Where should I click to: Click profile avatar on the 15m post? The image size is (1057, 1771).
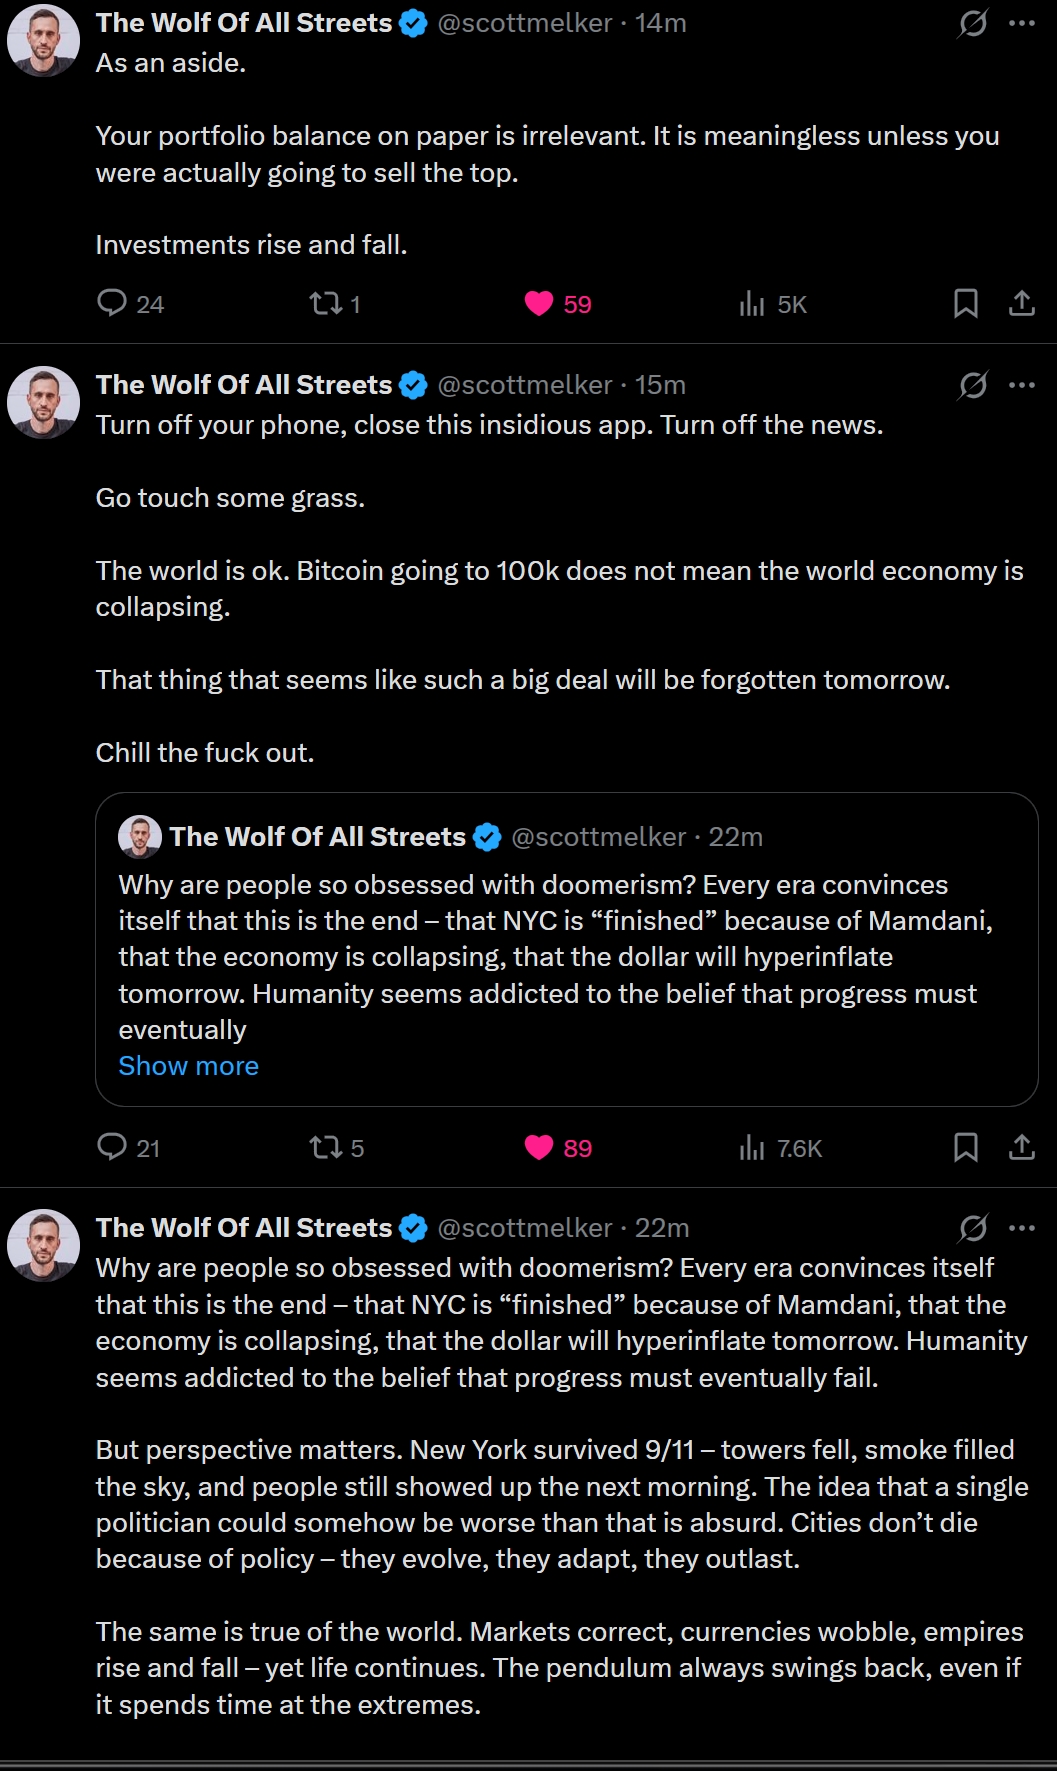click(x=43, y=402)
